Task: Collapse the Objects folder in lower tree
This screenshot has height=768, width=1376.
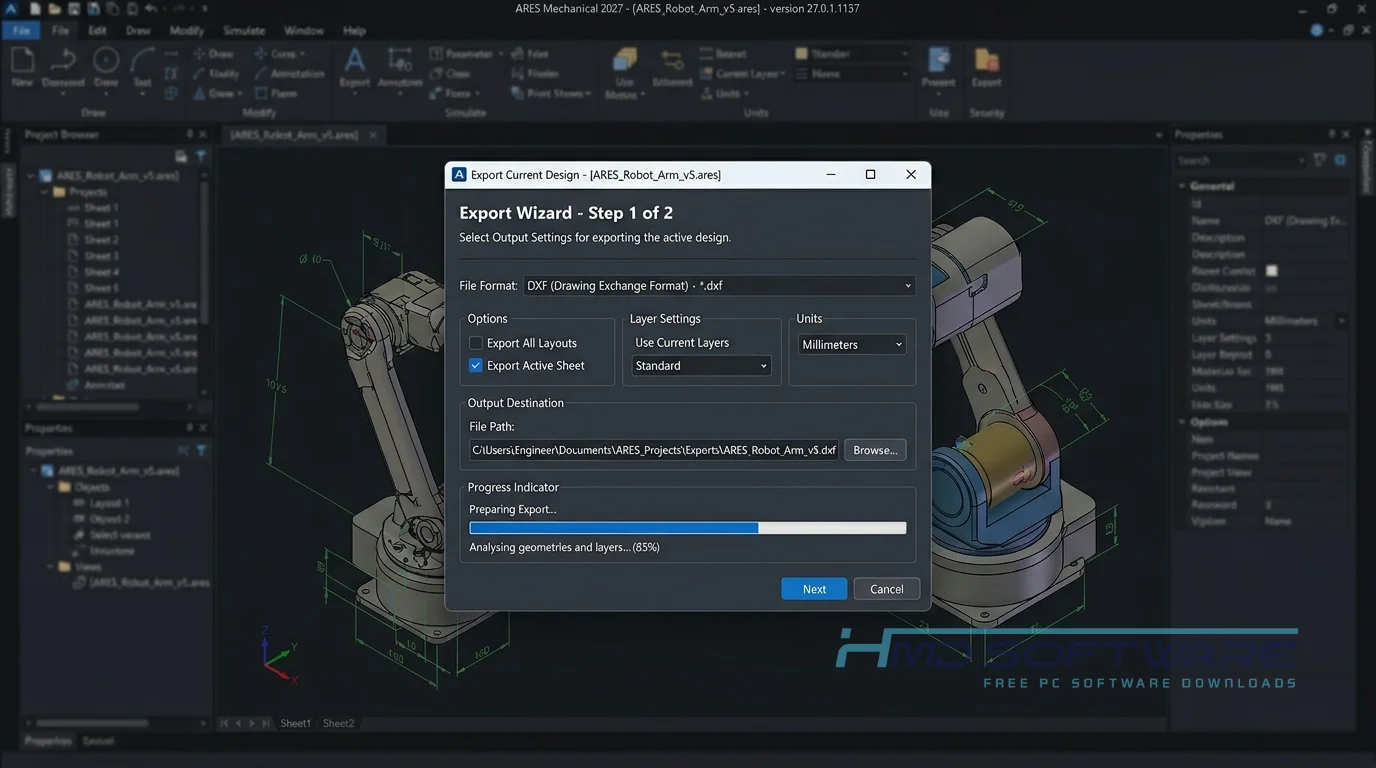Action: (51, 487)
